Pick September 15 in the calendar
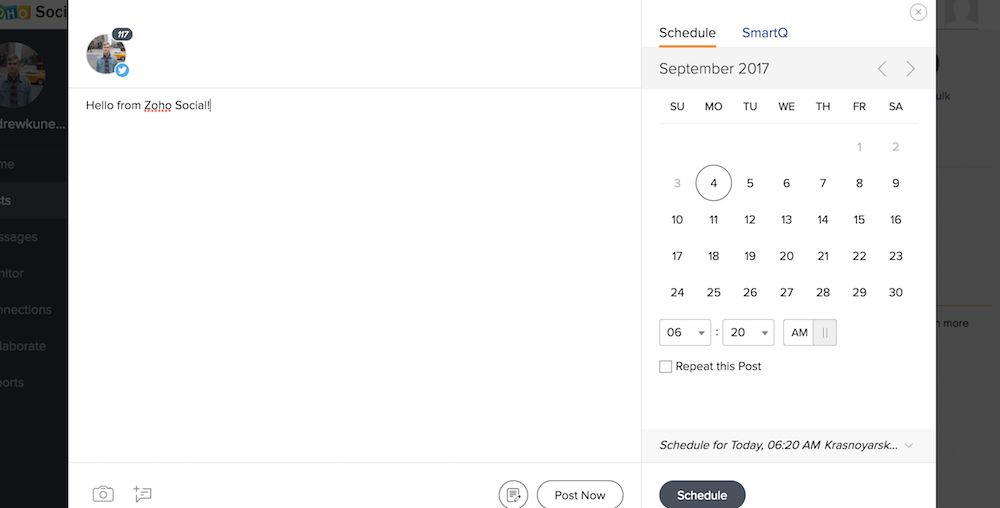 859,220
